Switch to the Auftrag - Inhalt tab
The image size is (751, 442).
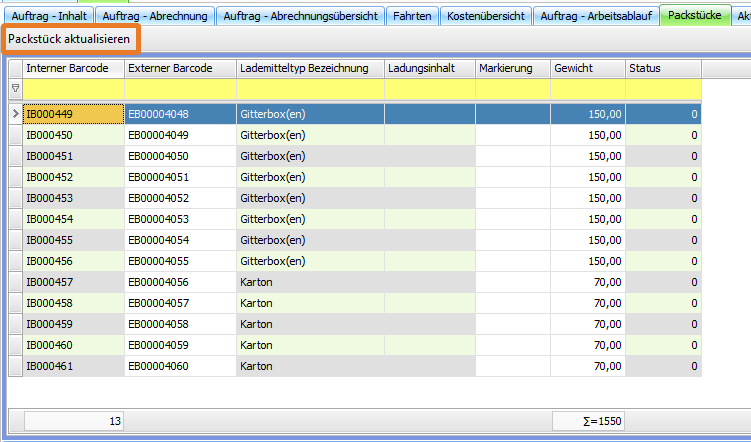click(x=49, y=16)
